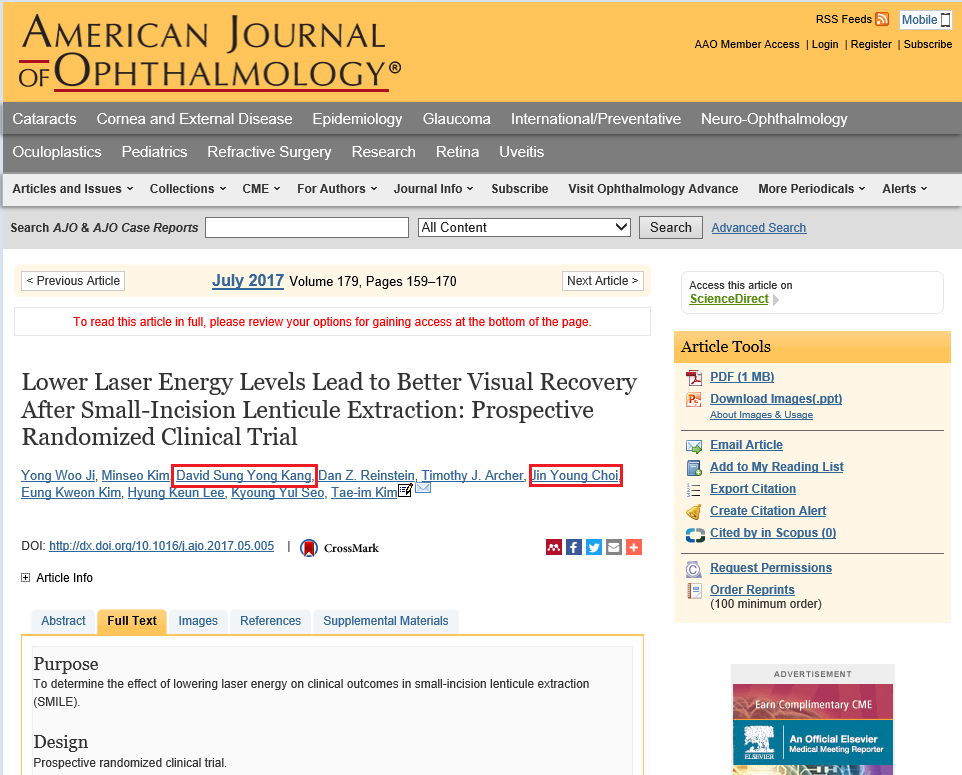
Task: Share article via Facebook icon
Action: point(574,547)
